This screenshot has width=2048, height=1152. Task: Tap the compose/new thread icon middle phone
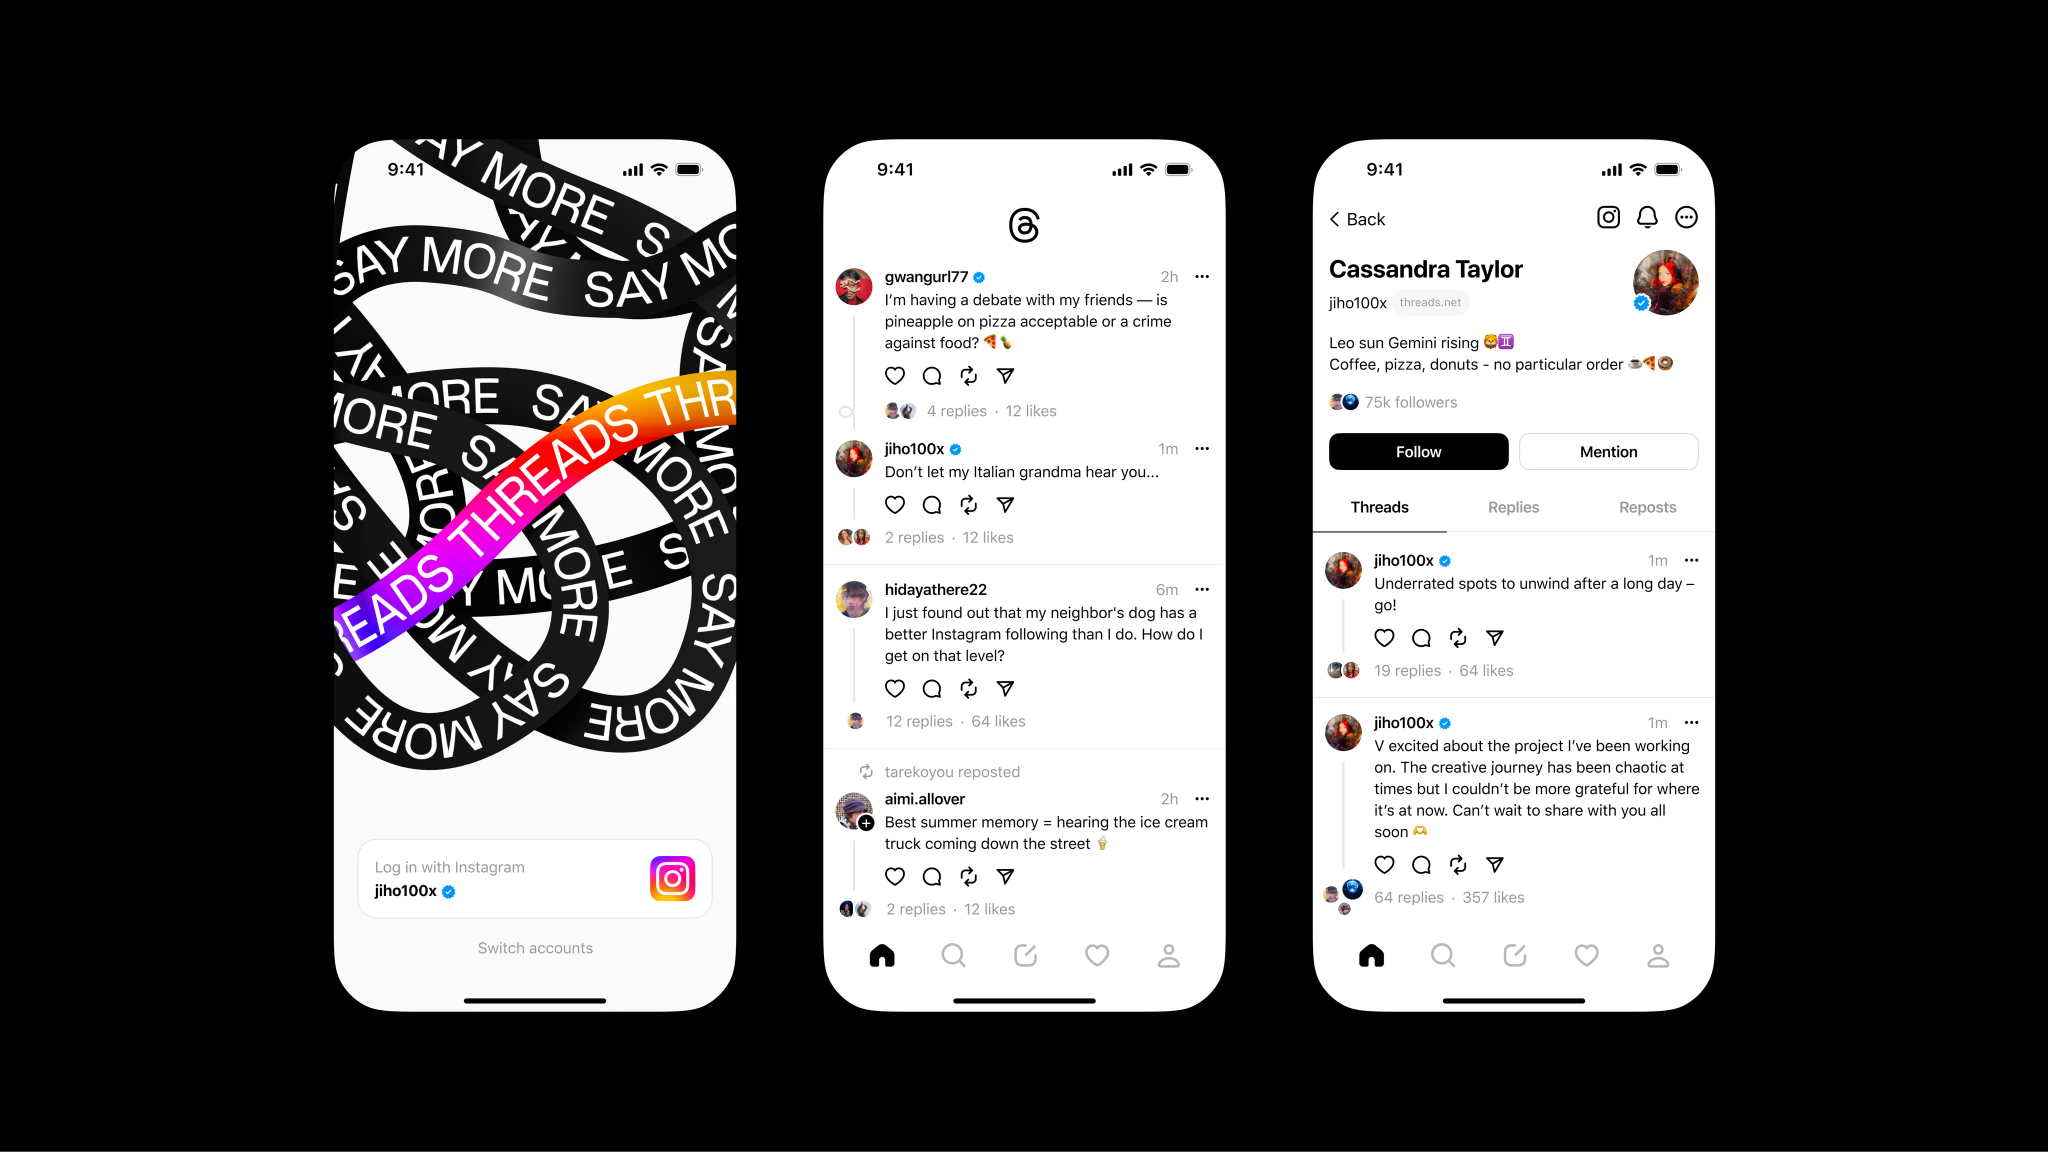1024,955
